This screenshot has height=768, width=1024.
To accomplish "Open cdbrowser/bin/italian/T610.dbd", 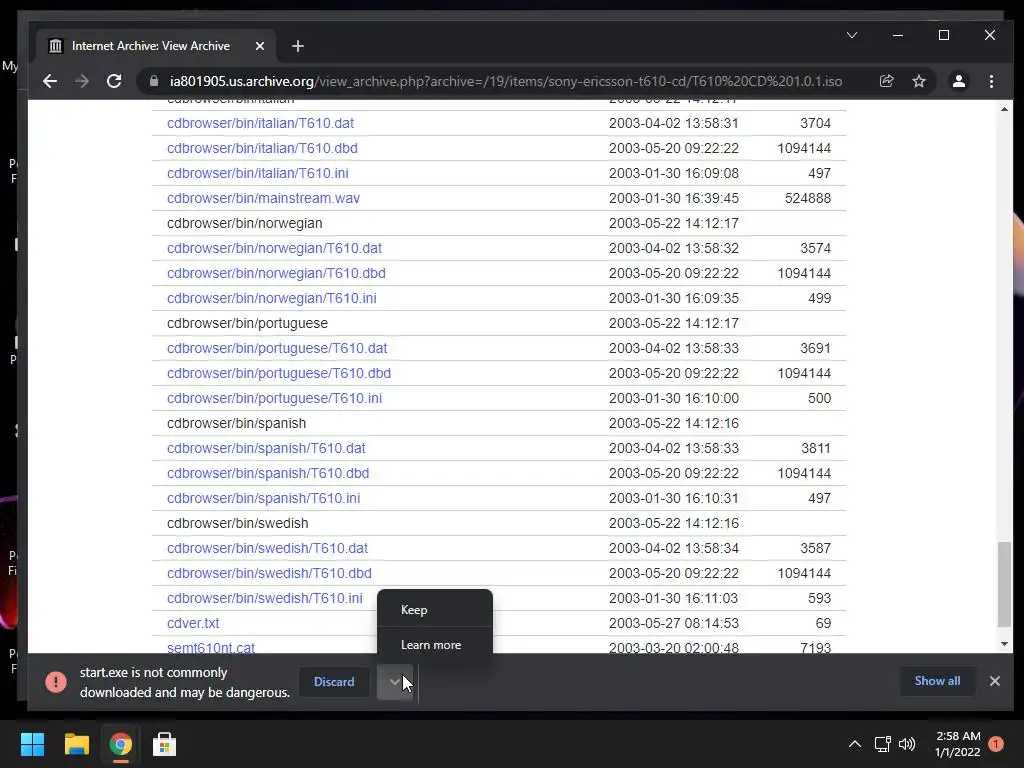I will [262, 148].
